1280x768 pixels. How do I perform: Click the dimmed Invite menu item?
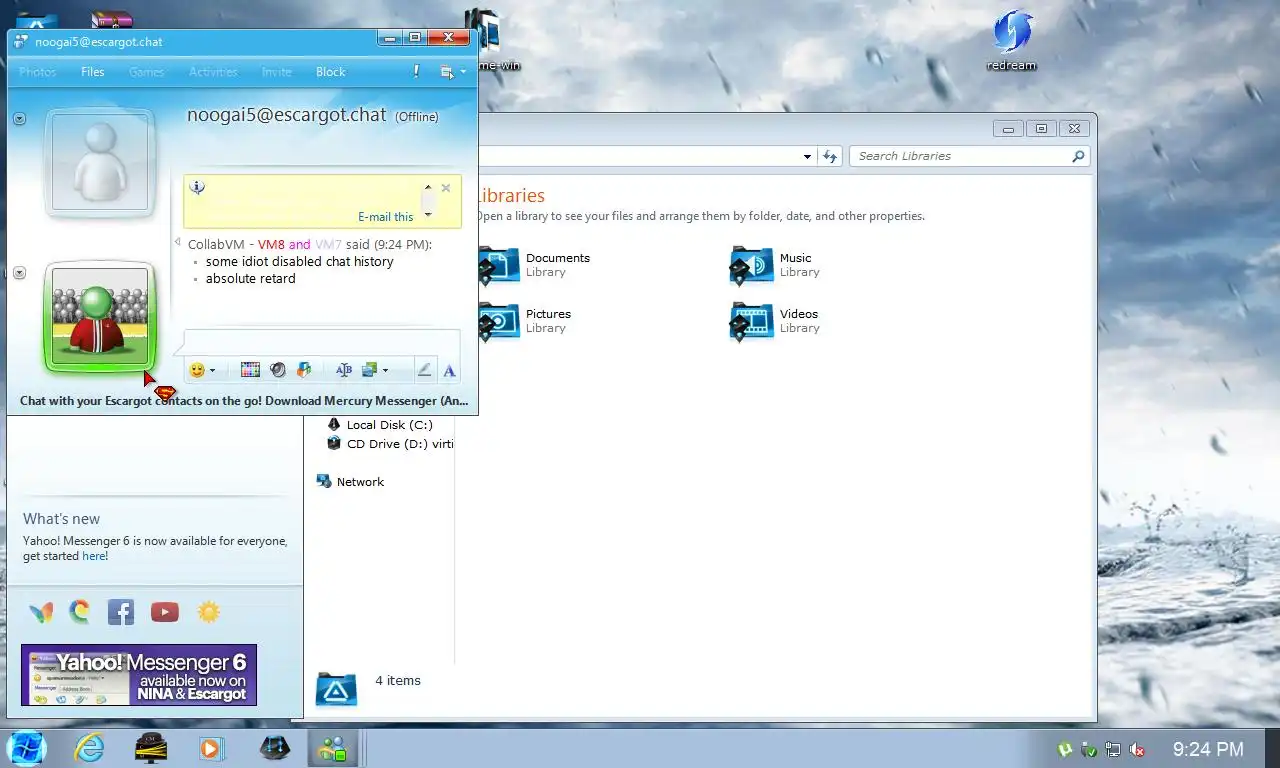tap(277, 72)
